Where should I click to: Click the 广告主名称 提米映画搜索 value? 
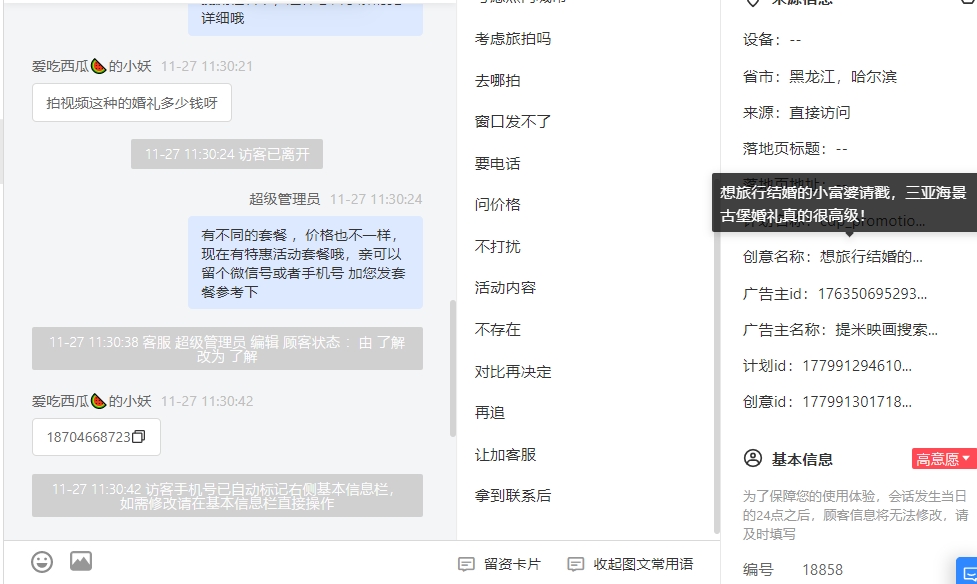887,330
